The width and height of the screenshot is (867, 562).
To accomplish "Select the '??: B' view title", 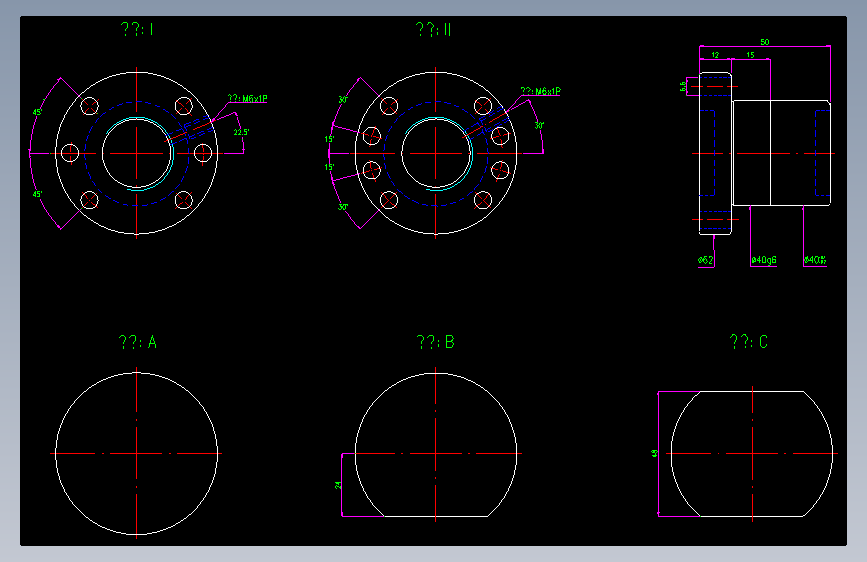I will (436, 342).
